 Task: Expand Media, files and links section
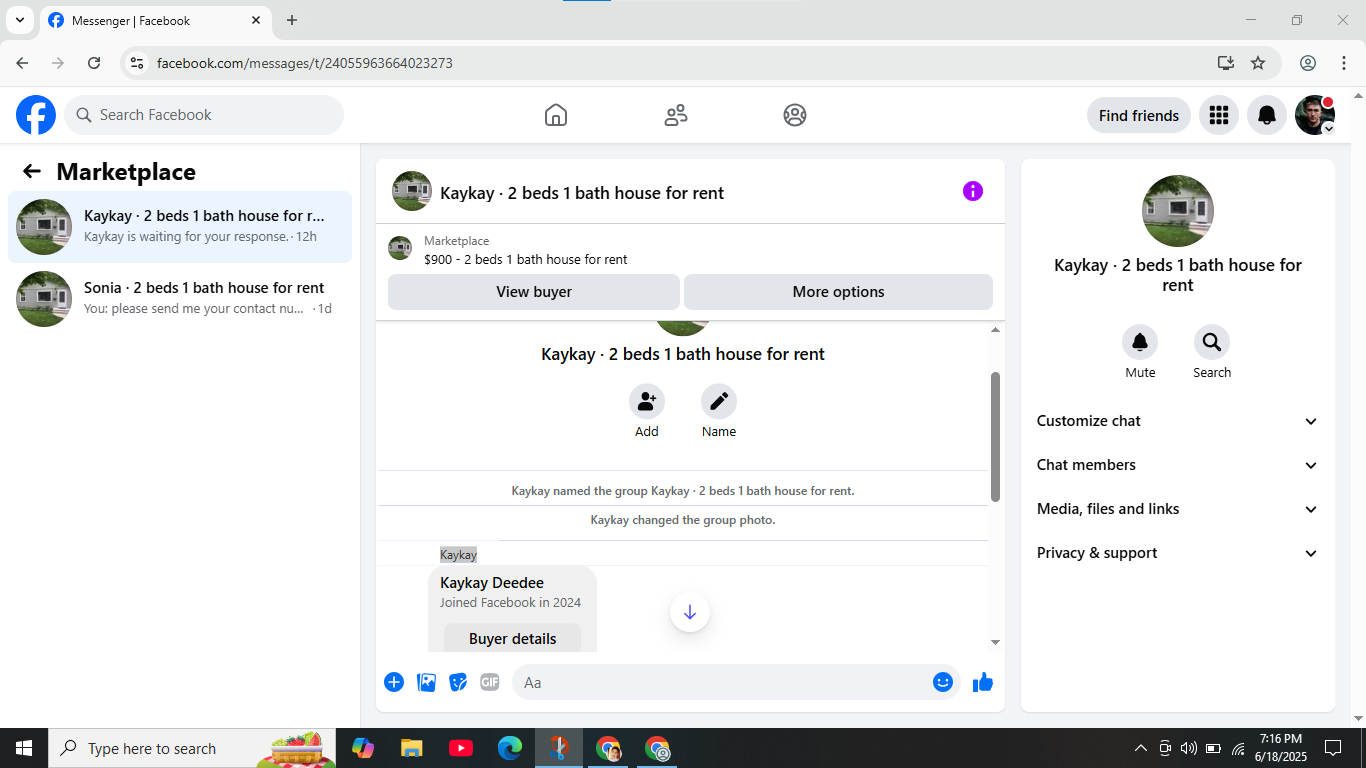[x=1178, y=509]
